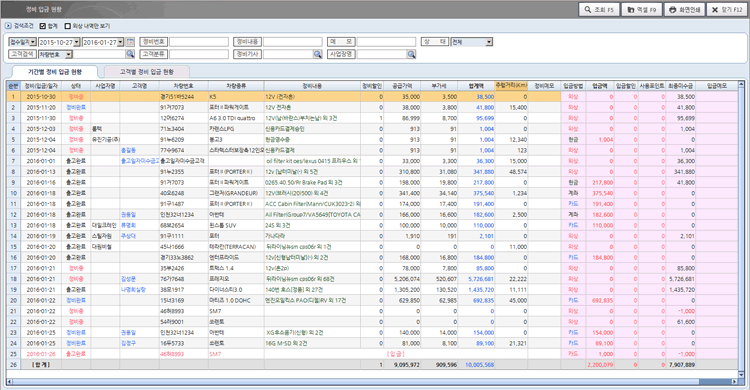Viewport: 750px width, 390px height.
Task: Click the [합계] totals row label
Action: click(x=41, y=365)
